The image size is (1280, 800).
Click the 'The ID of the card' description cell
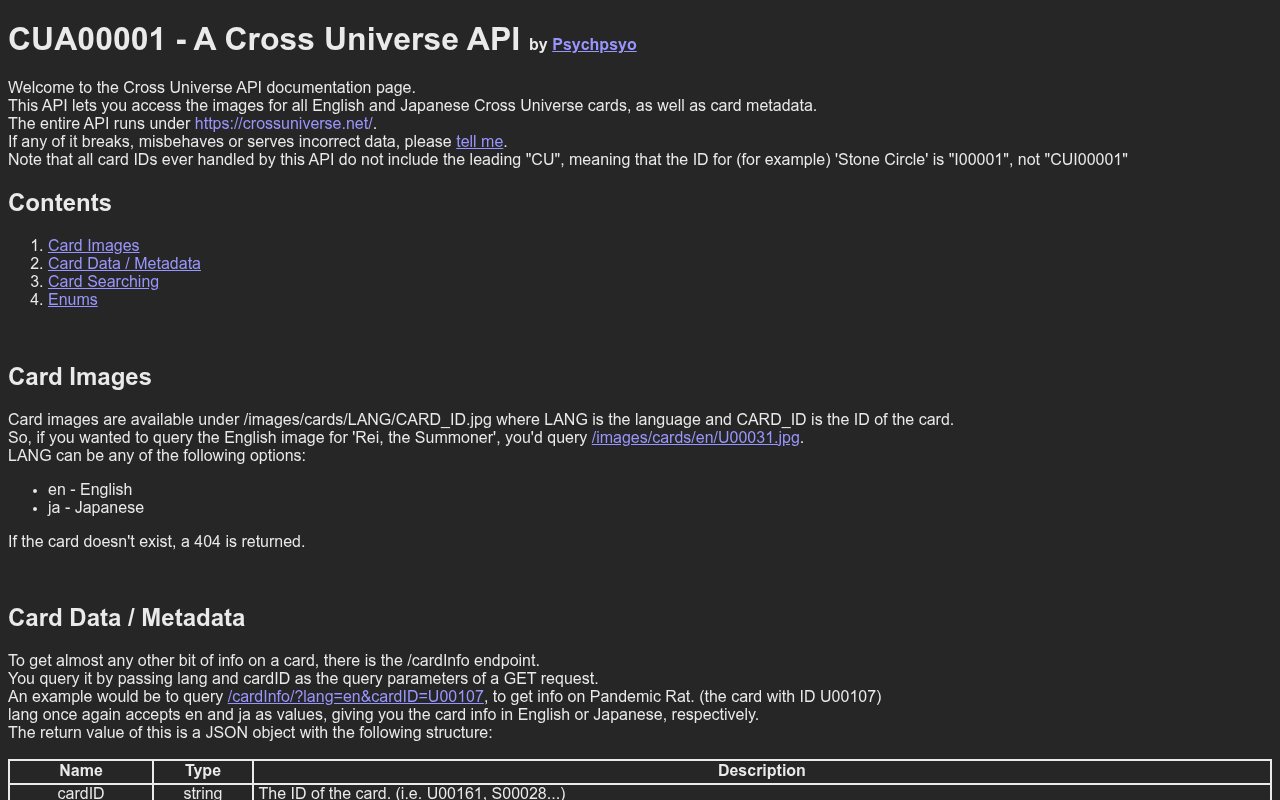pyautogui.click(x=761, y=792)
